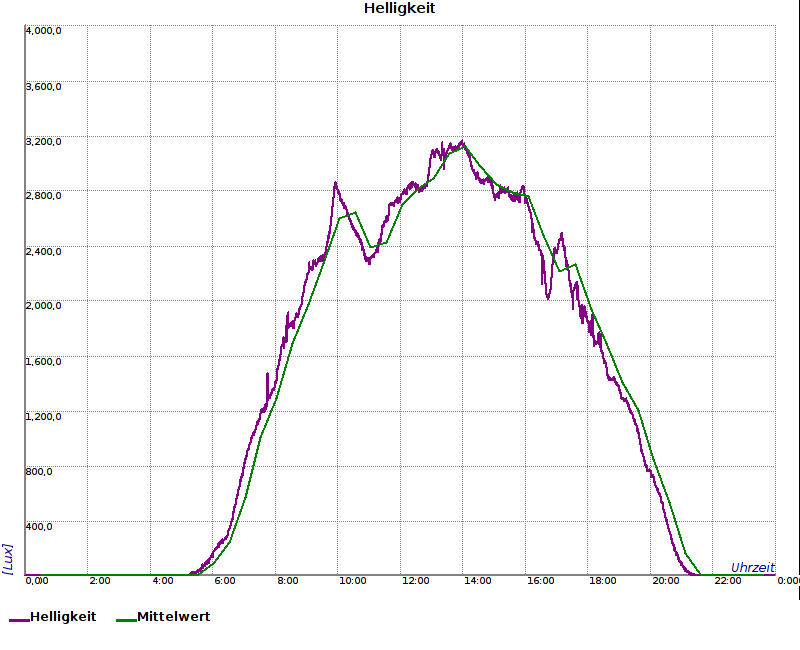The image size is (800, 650).
Task: Click the 16:00 time label
Action: [540, 581]
